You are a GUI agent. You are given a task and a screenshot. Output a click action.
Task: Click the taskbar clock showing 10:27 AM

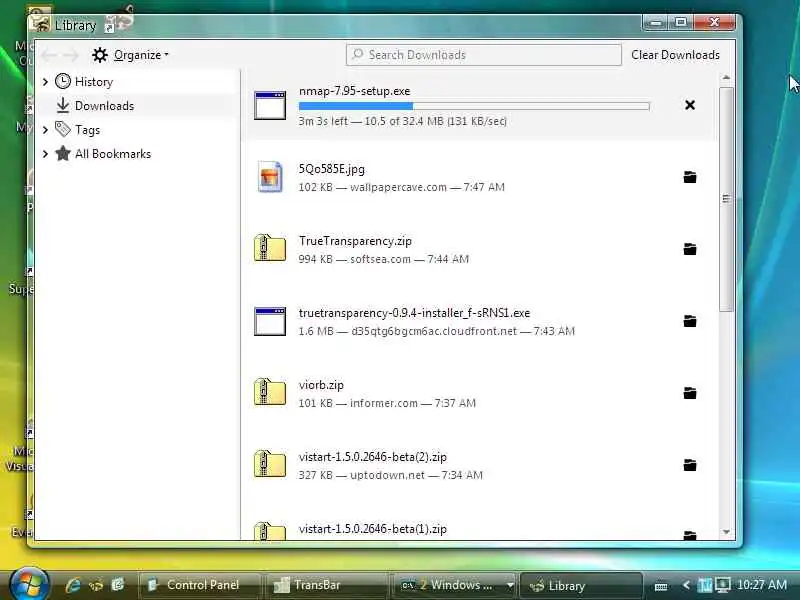[x=761, y=585]
